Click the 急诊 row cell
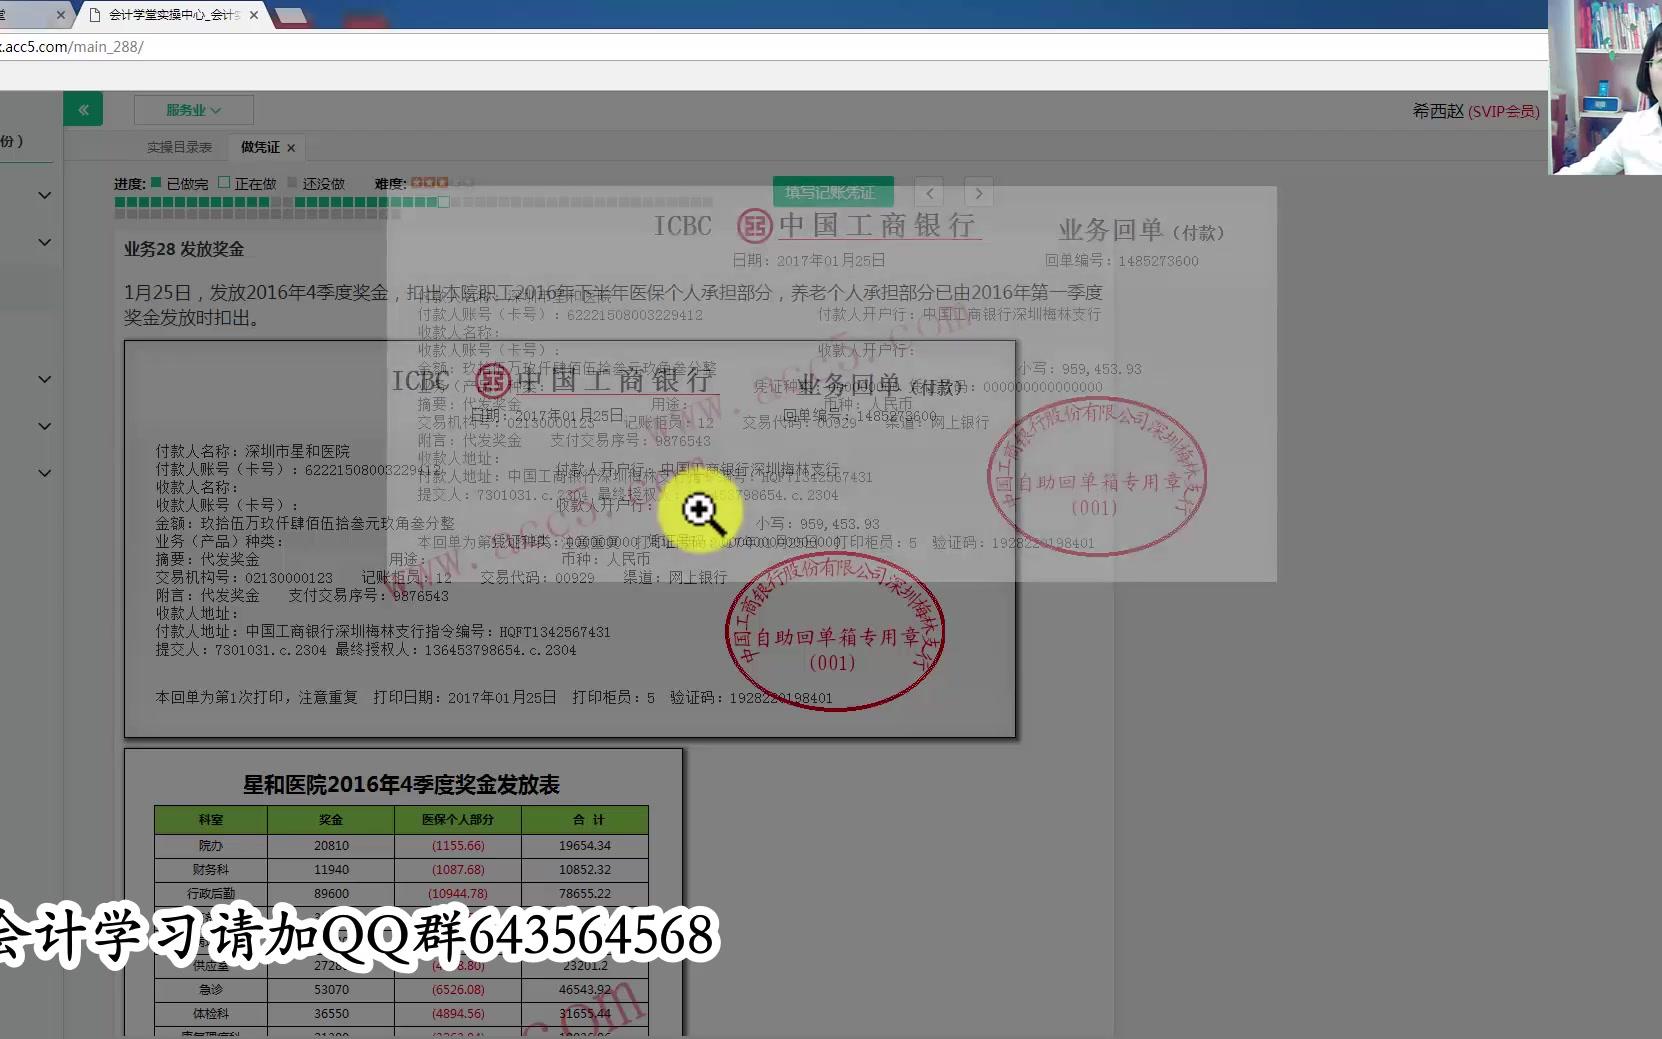Screen dimensions: 1662x1039 211,990
